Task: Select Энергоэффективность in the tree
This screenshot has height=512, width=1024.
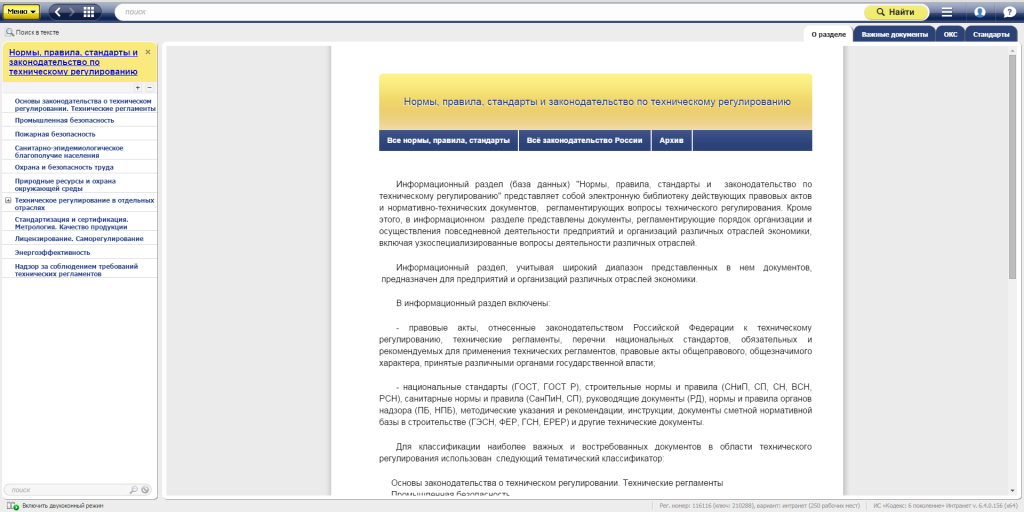Action: coord(52,252)
